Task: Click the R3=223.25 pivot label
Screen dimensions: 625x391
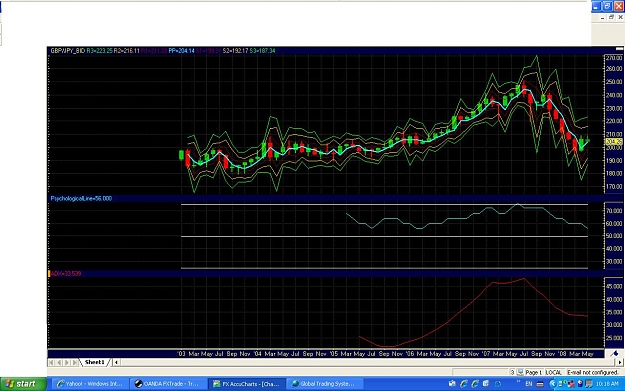Action: point(99,51)
